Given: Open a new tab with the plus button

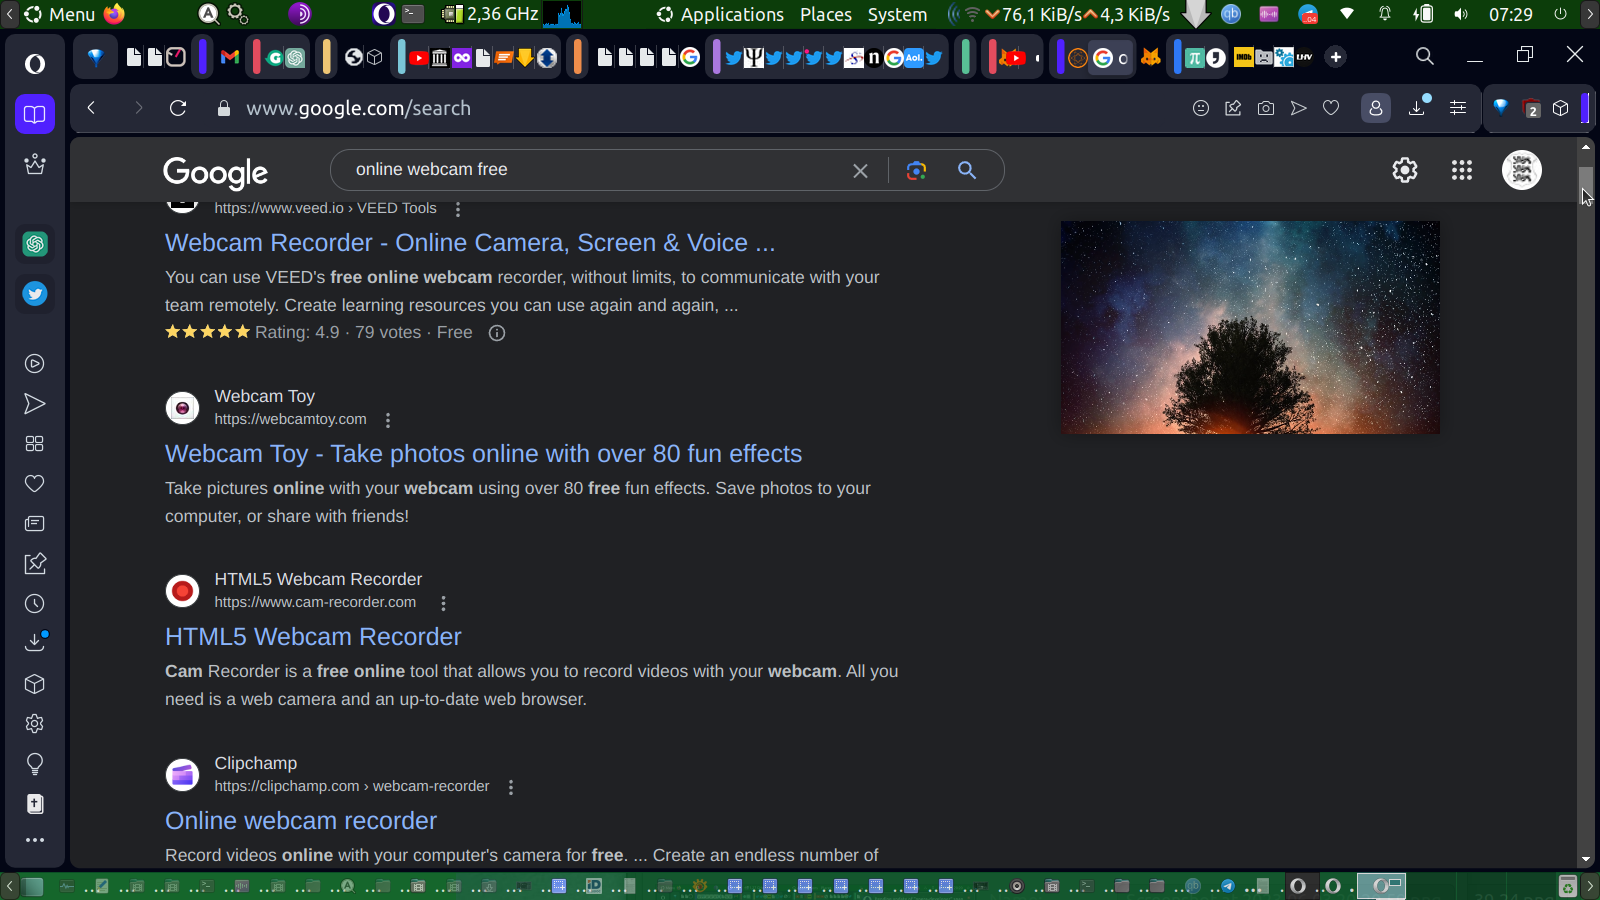Looking at the screenshot, I should click(x=1336, y=57).
